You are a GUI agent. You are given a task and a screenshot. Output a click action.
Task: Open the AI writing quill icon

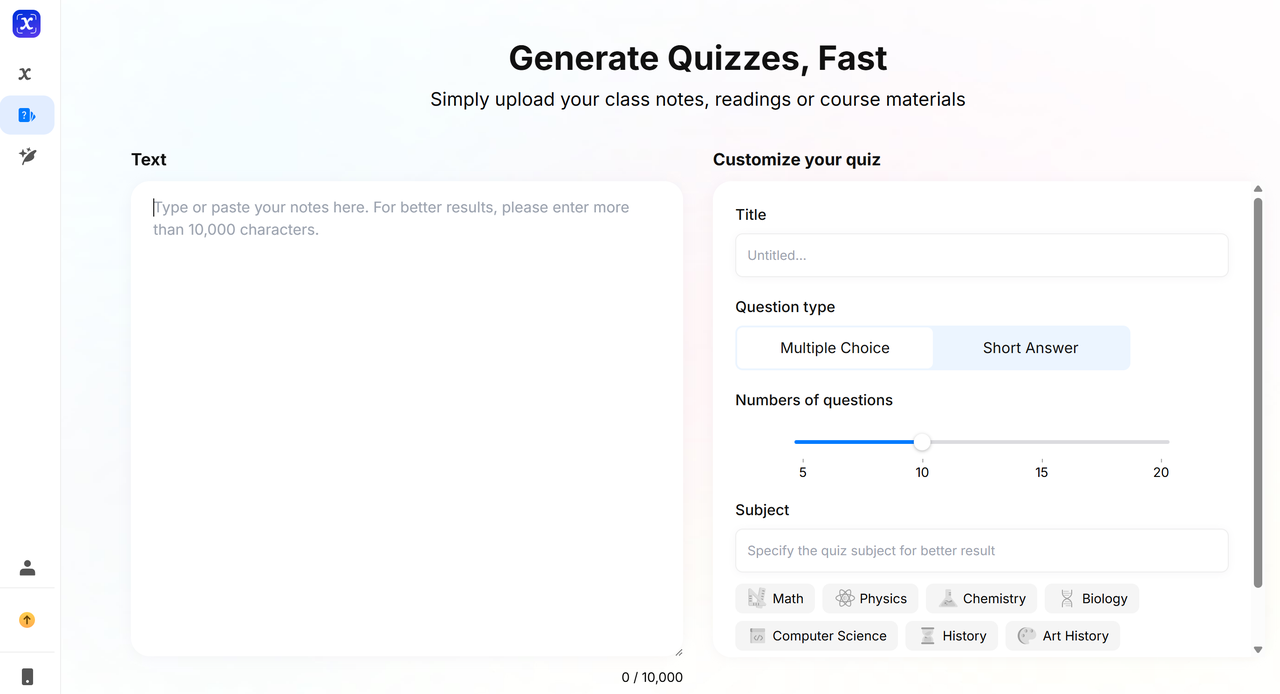pos(27,156)
